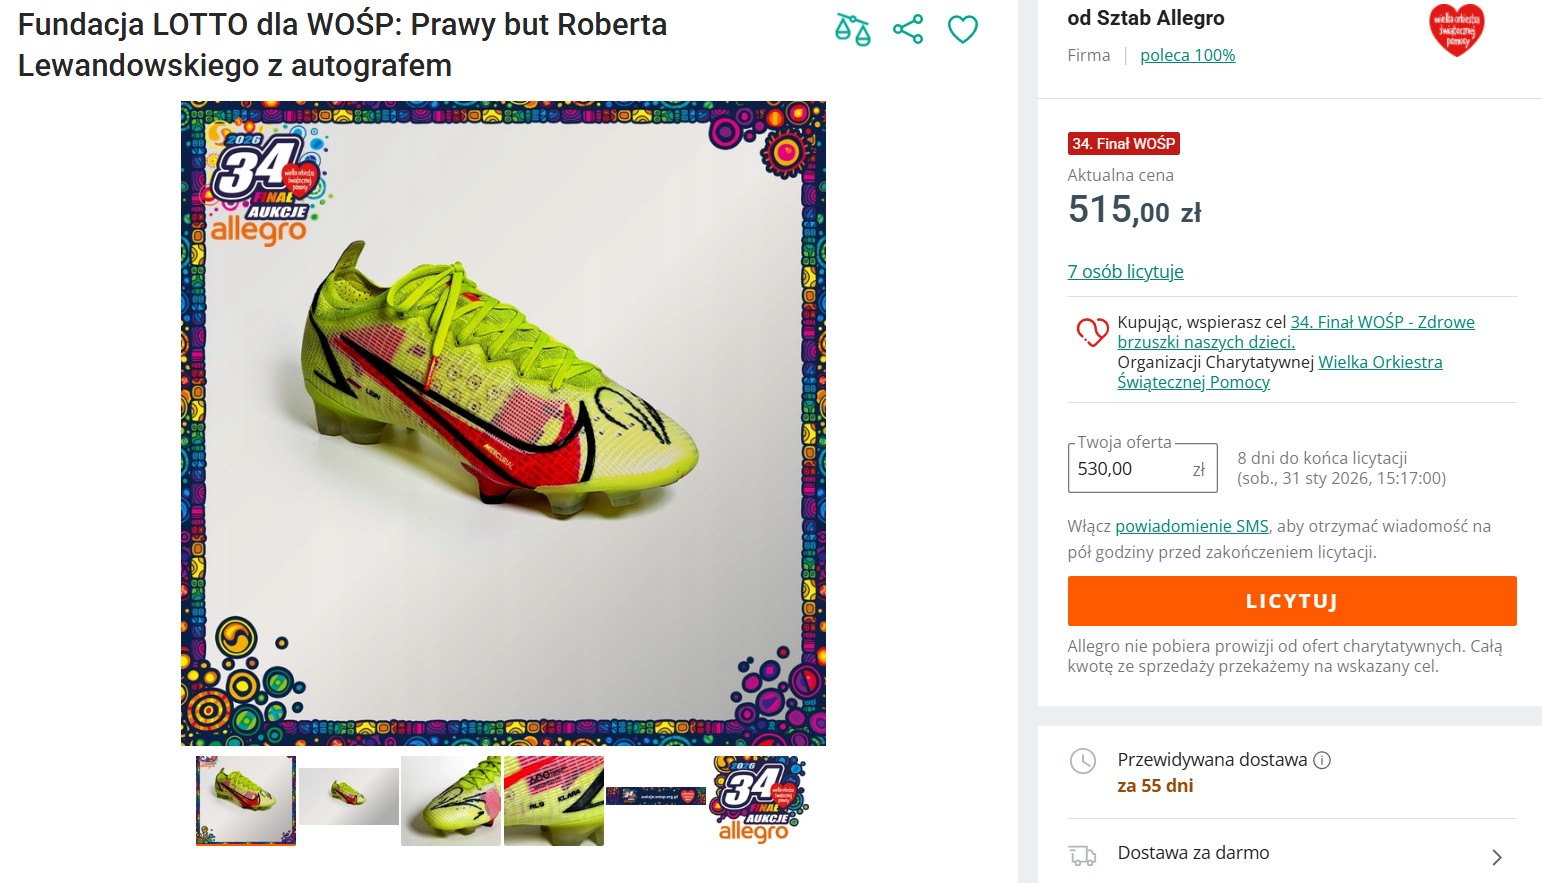Click the share icon
Image resolution: width=1542 pixels, height=883 pixels.
(x=908, y=29)
